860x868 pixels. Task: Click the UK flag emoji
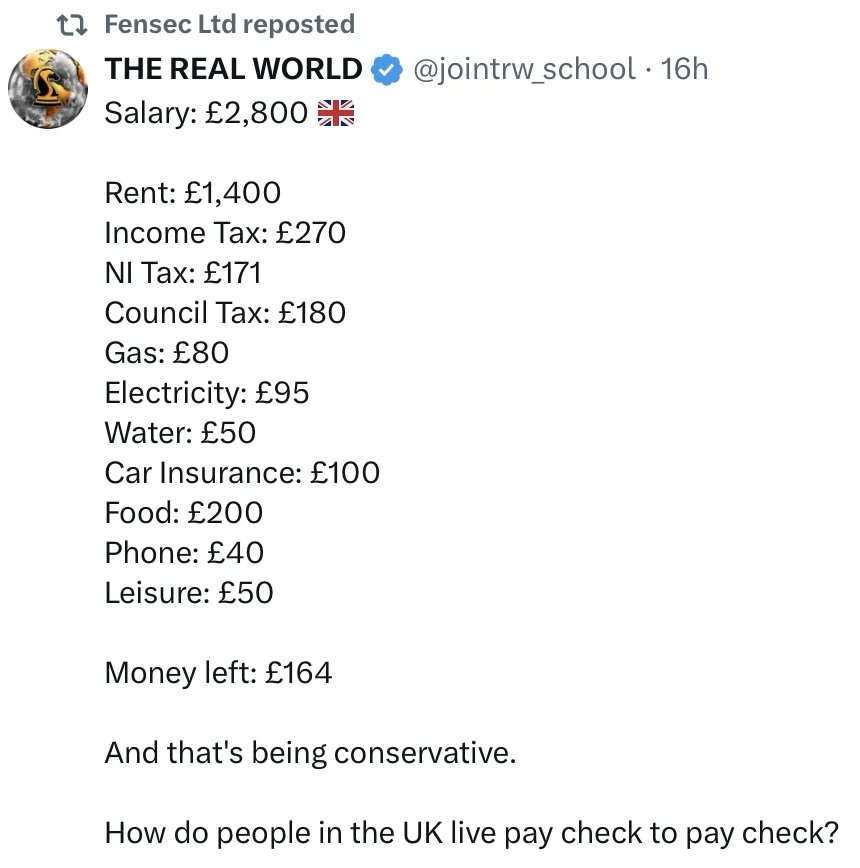point(336,113)
